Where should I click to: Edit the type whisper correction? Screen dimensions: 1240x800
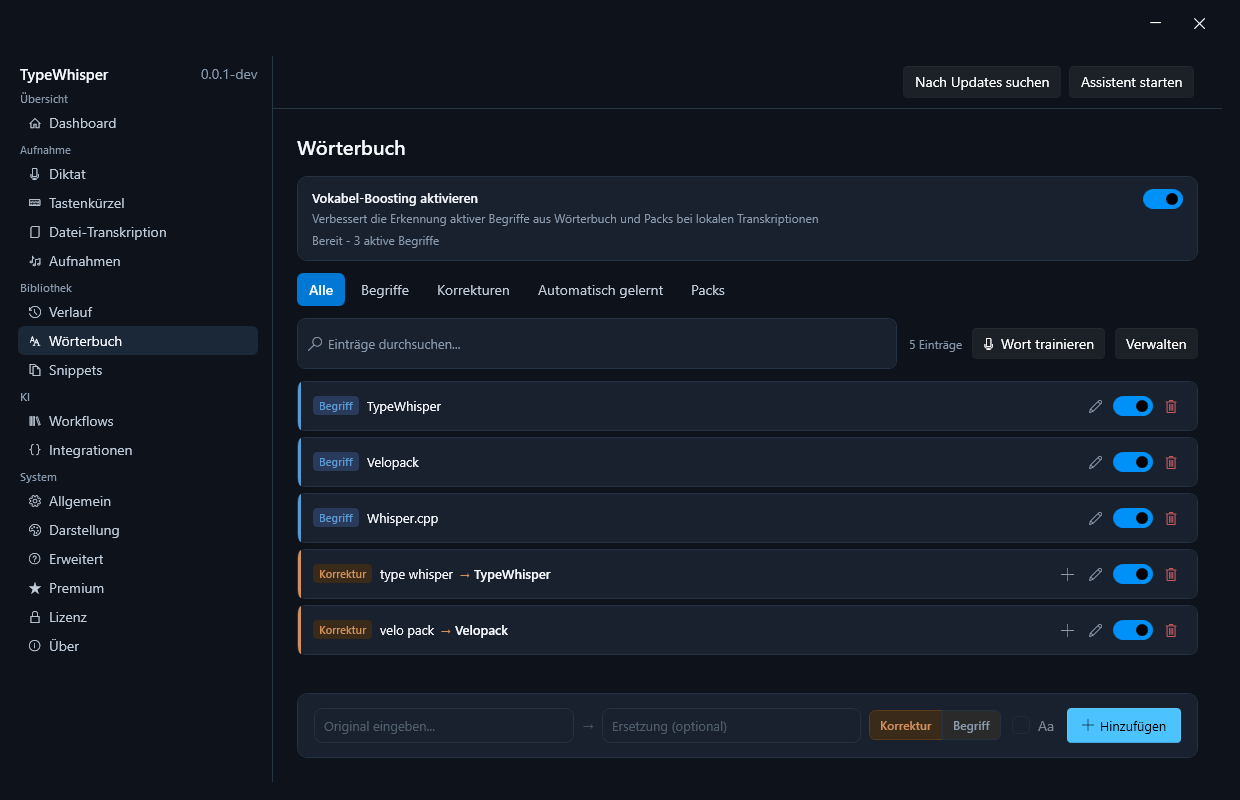click(1095, 574)
